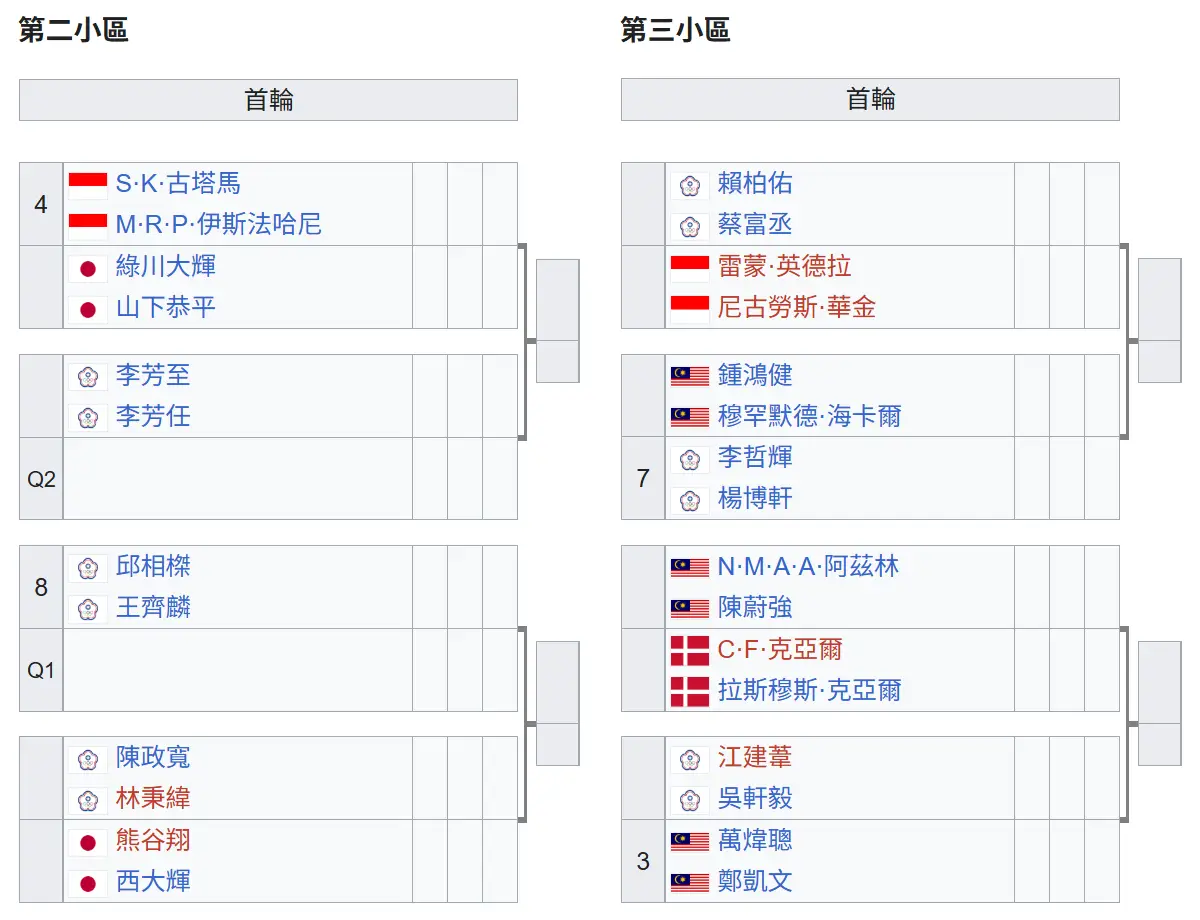This screenshot has height=920, width=1200.
Task: Open player link N·M·A·A·阿茲林
Action: tap(808, 566)
